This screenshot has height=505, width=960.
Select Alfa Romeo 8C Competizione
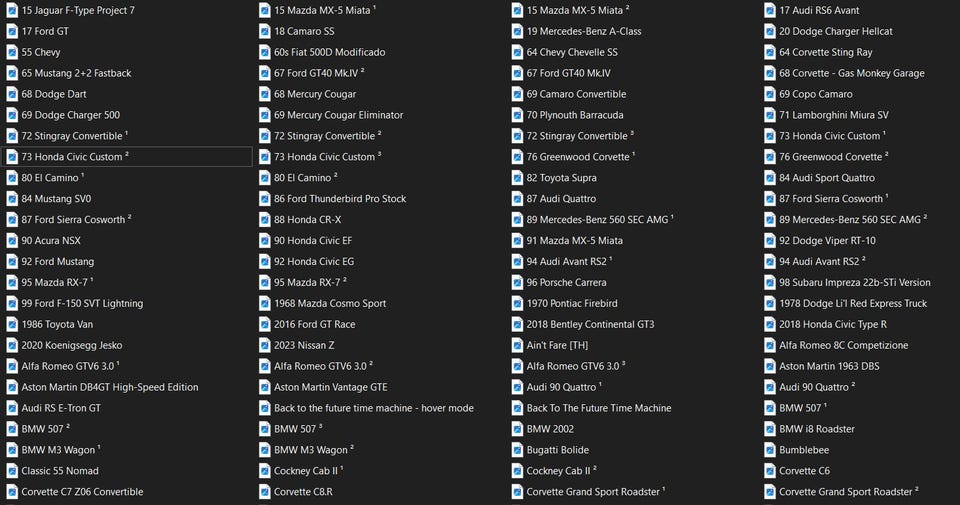coord(844,345)
